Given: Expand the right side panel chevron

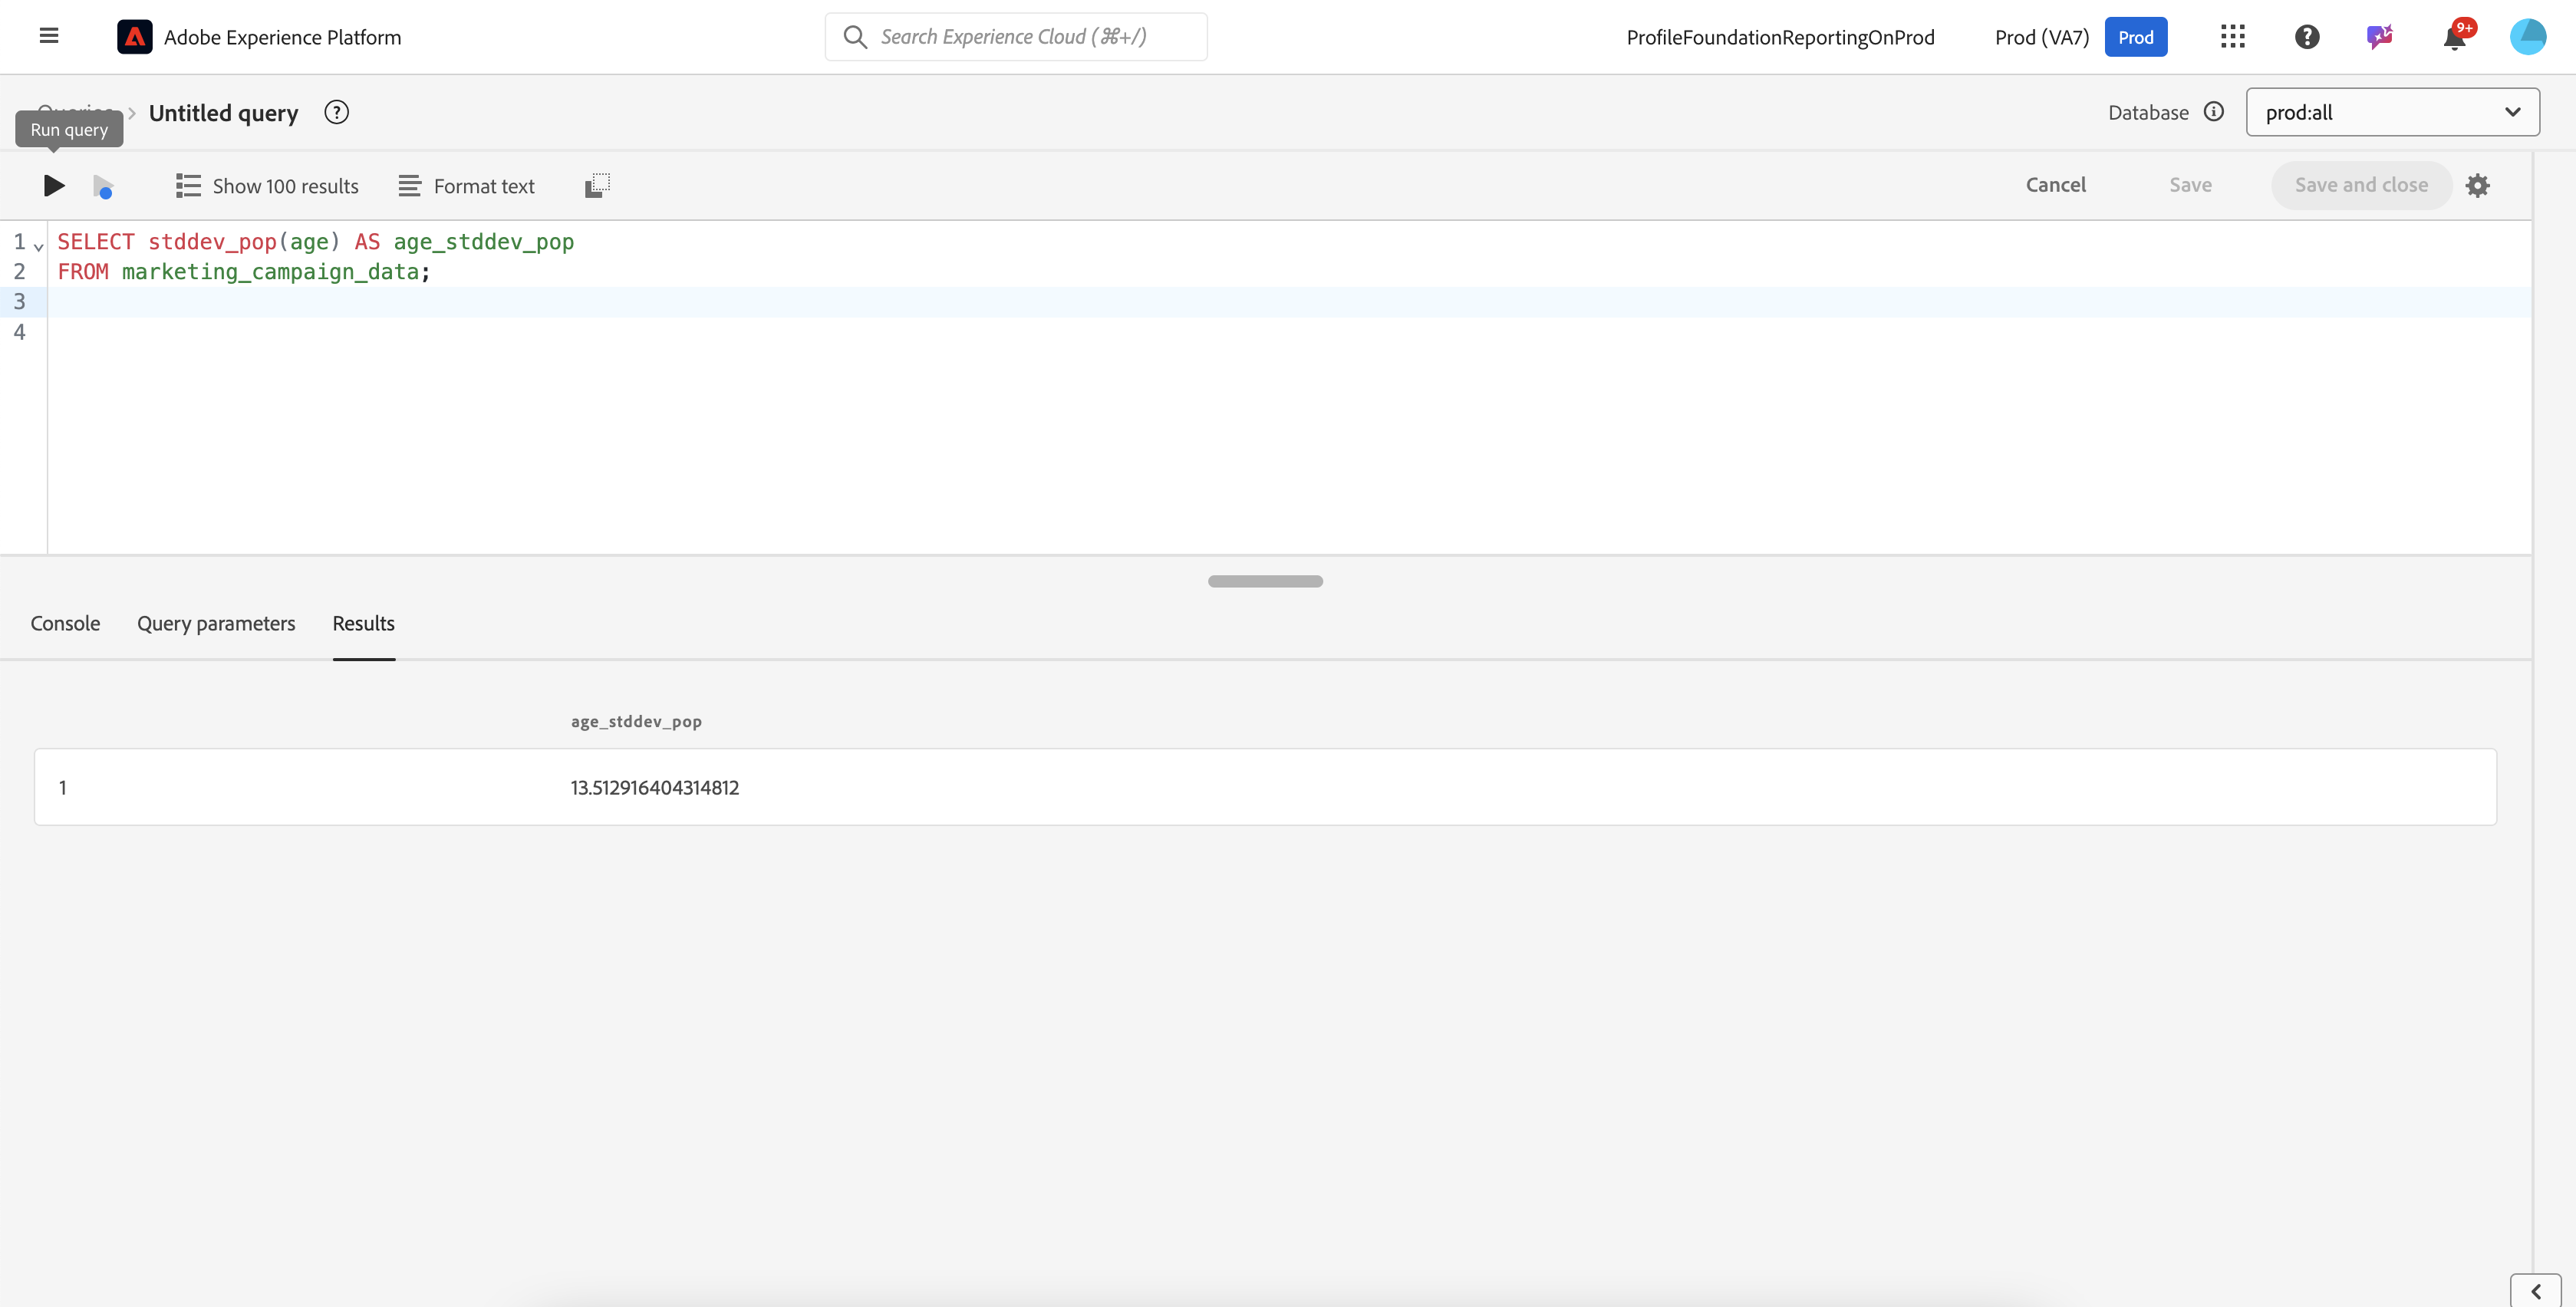Looking at the screenshot, I should tap(2535, 1291).
